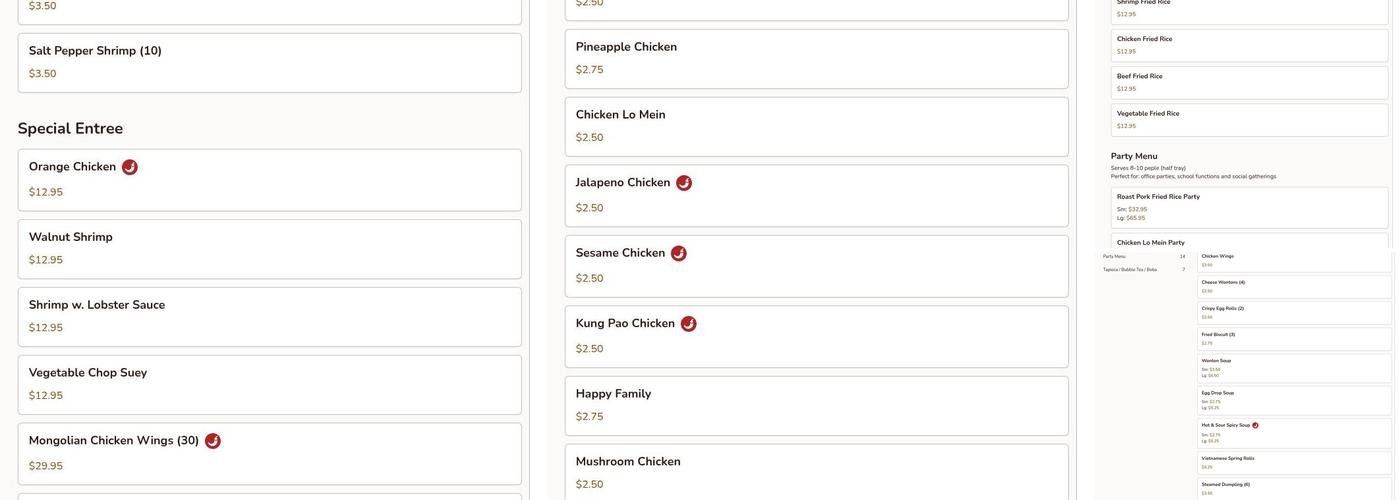Select Roast Pork Fried Rice Party item

[x=1249, y=207]
